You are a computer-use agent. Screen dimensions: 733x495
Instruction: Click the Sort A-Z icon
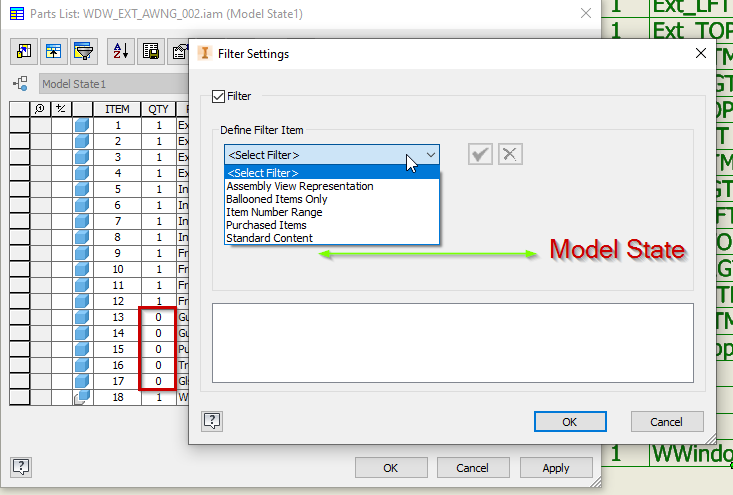pyautogui.click(x=121, y=51)
